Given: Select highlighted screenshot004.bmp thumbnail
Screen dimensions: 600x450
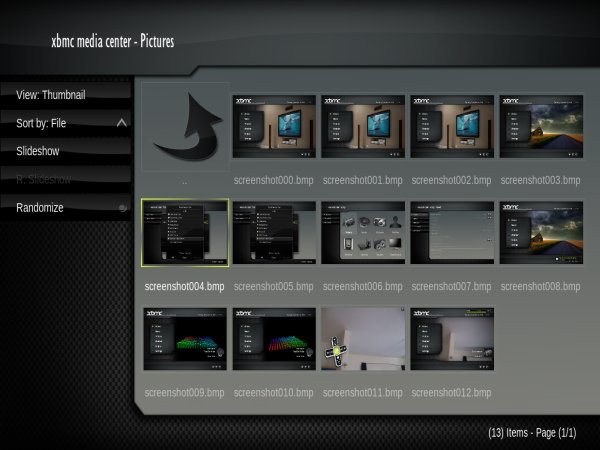Looking at the screenshot, I should click(x=185, y=233).
